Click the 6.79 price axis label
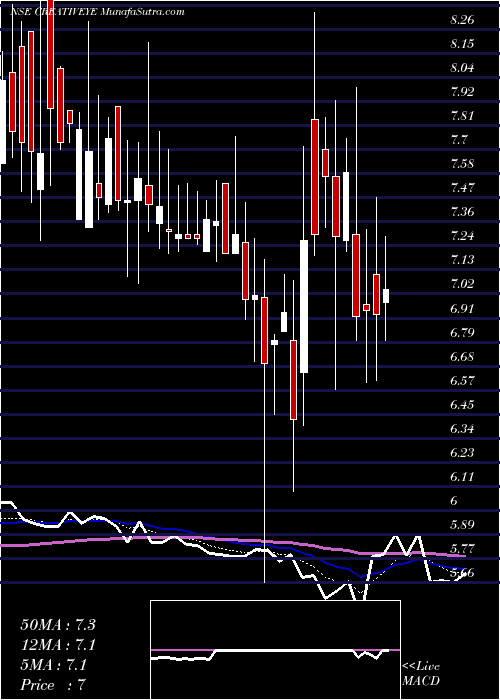The image size is (500, 700). pyautogui.click(x=462, y=333)
